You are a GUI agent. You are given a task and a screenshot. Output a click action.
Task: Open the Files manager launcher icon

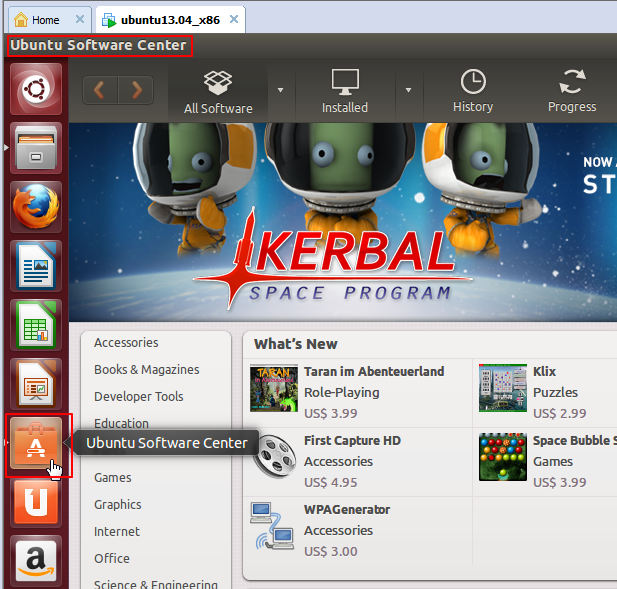point(36,148)
